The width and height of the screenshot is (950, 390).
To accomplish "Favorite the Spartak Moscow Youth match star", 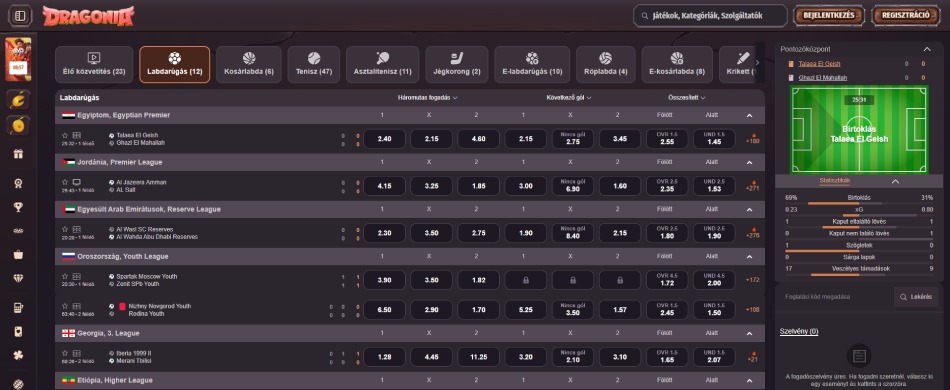I will pos(65,276).
